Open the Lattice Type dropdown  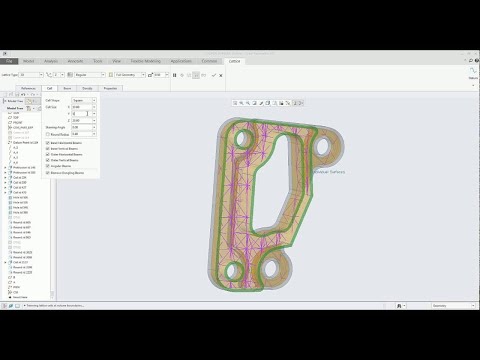point(31,75)
